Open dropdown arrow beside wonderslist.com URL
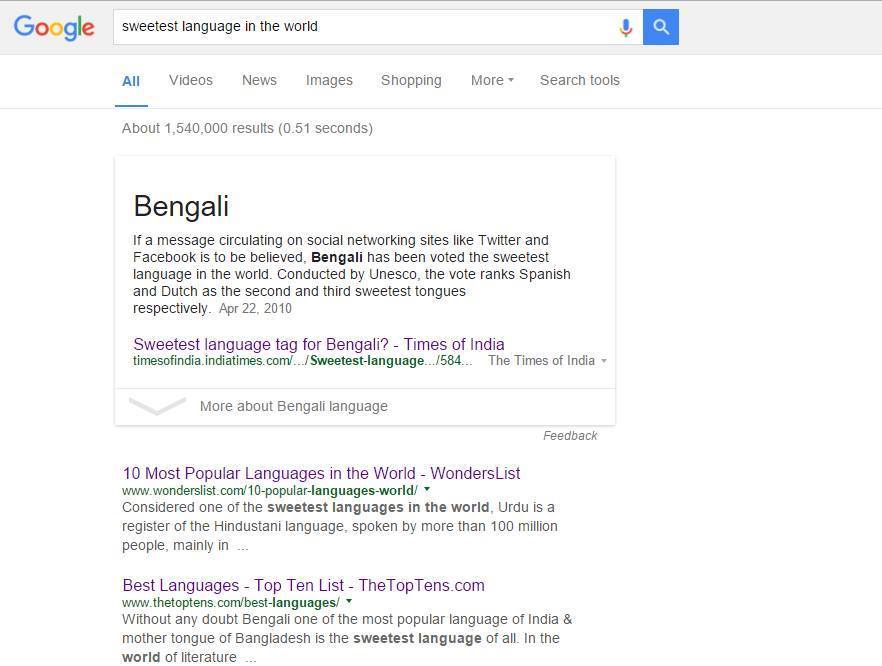Viewport: 882px width, 666px height. pyautogui.click(x=427, y=489)
